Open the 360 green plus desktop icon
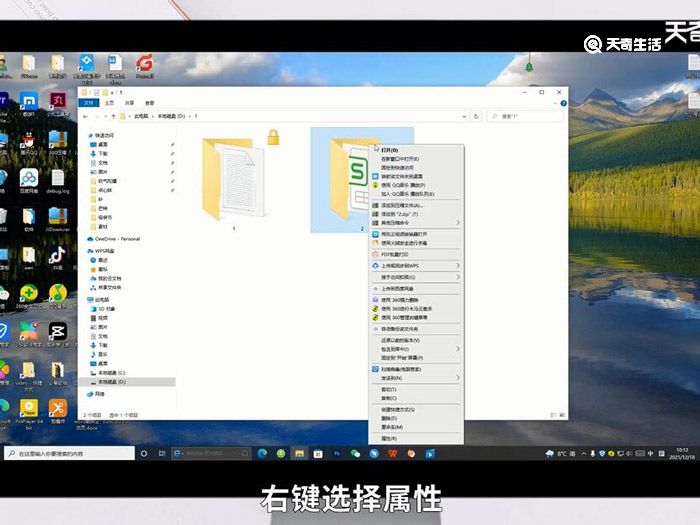The image size is (700, 525). (29, 296)
